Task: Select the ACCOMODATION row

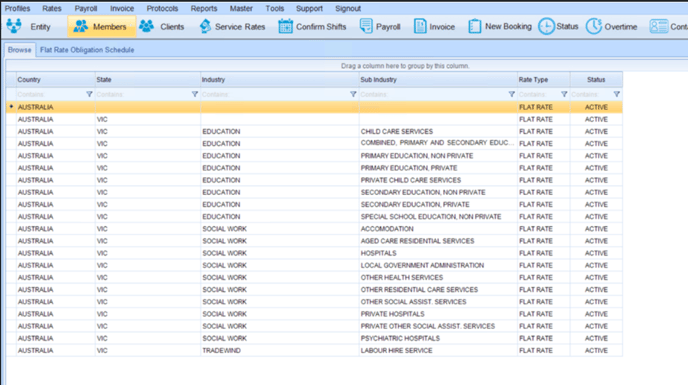Action: pyautogui.click(x=314, y=229)
